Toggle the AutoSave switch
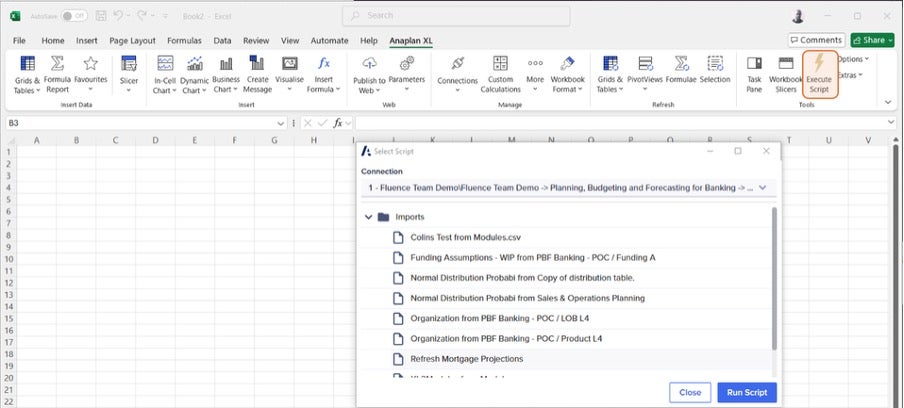This screenshot has width=904, height=408. 74,16
